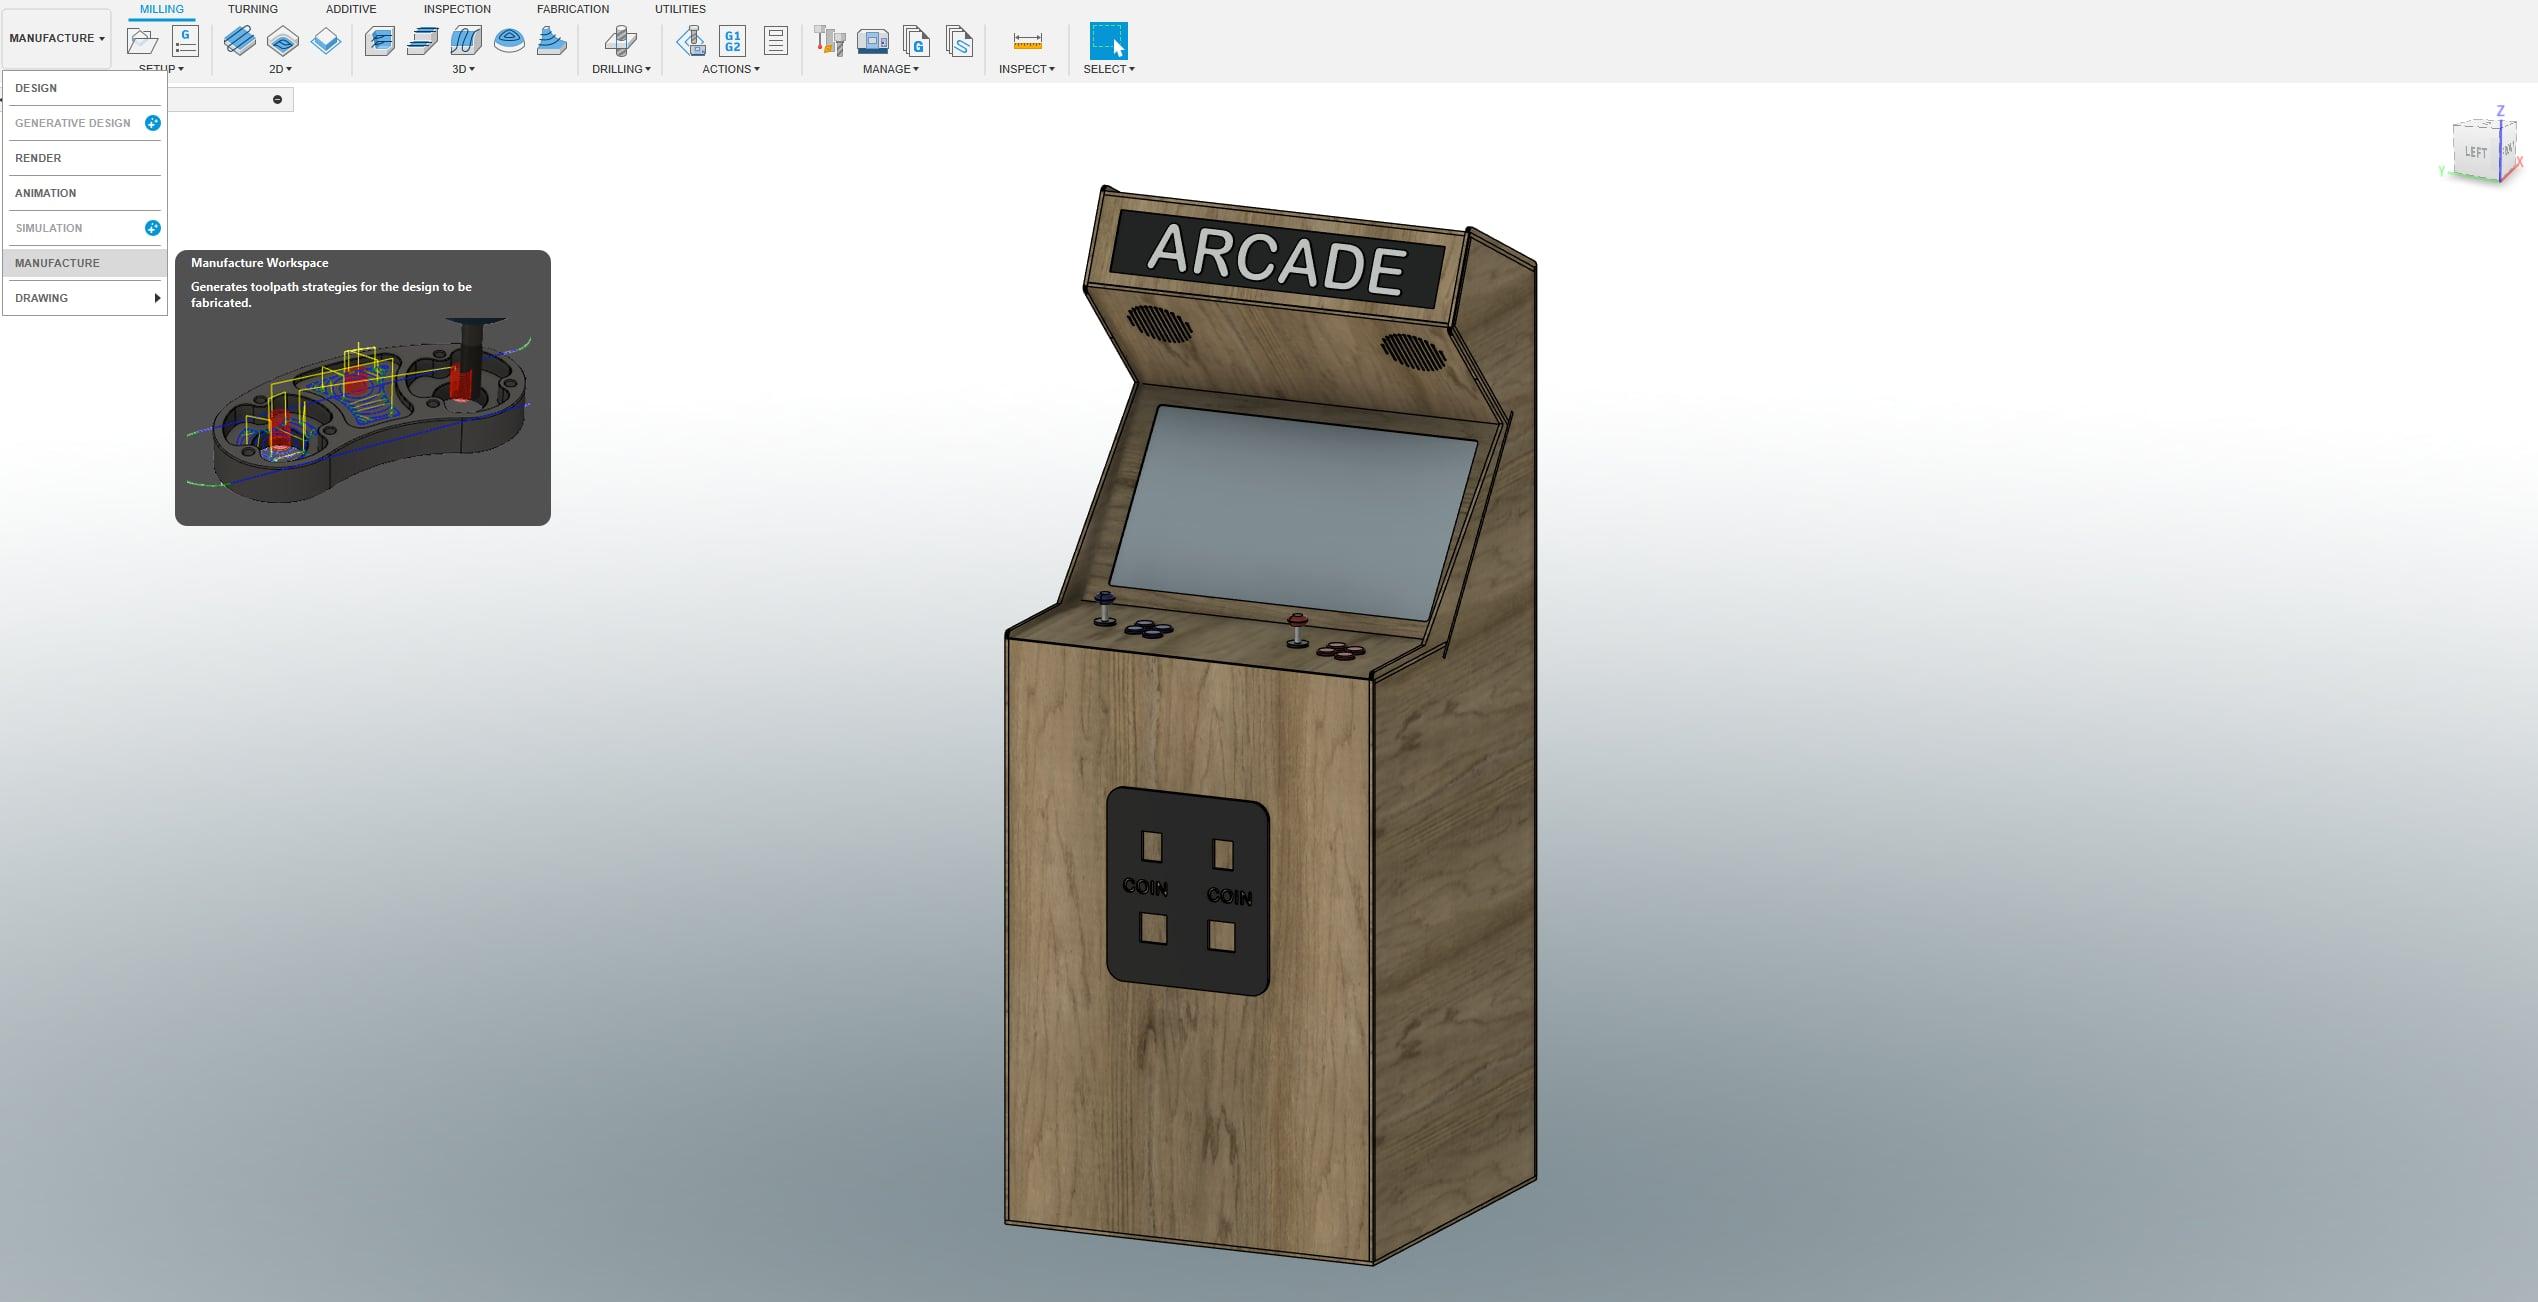Click the black coin door panel
The width and height of the screenshot is (2538, 1302).
coord(1187,891)
